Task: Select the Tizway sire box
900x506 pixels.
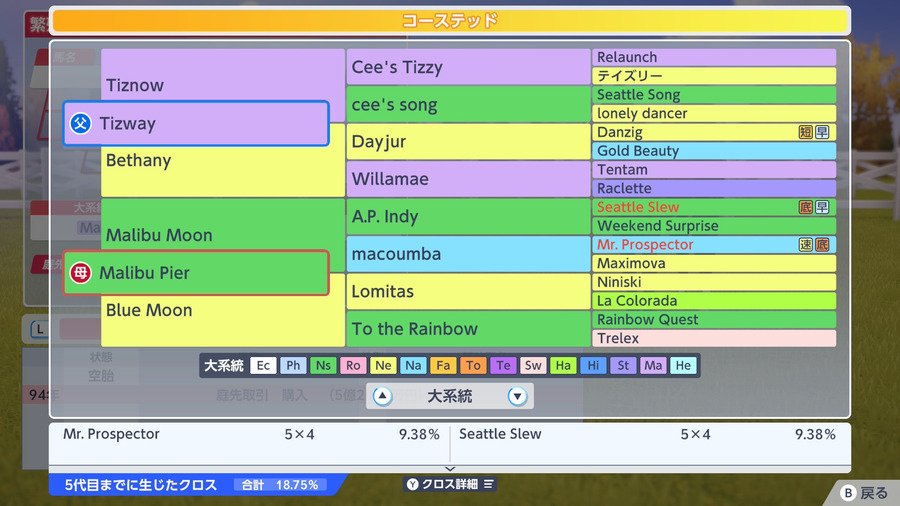Action: click(196, 123)
